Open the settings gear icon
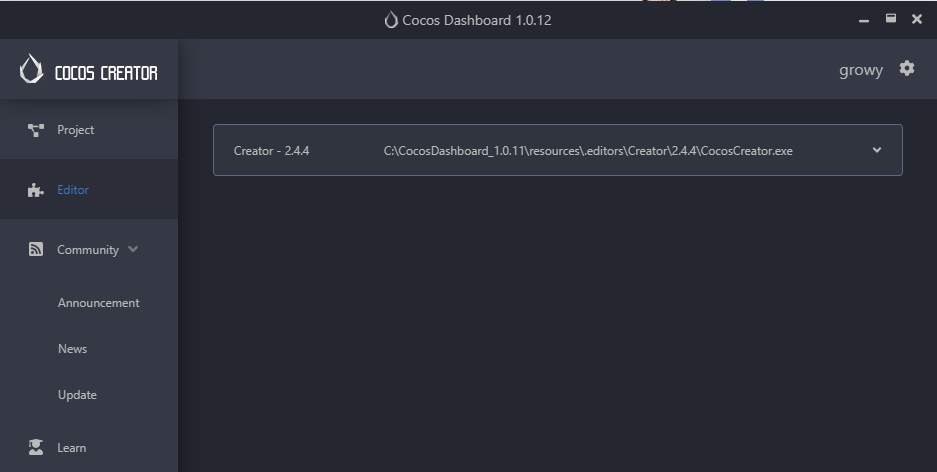The image size is (937, 472). 907,69
